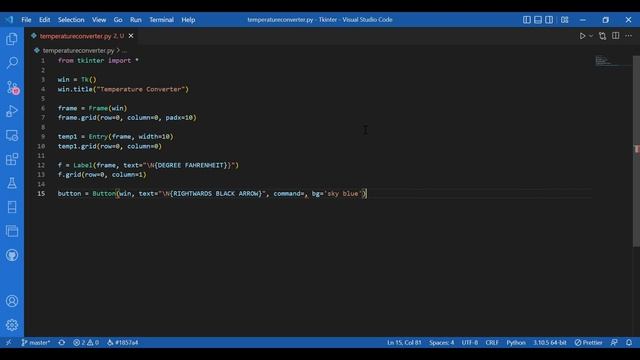Expand run options dropdown arrow
This screenshot has width=640, height=360.
(x=591, y=36)
